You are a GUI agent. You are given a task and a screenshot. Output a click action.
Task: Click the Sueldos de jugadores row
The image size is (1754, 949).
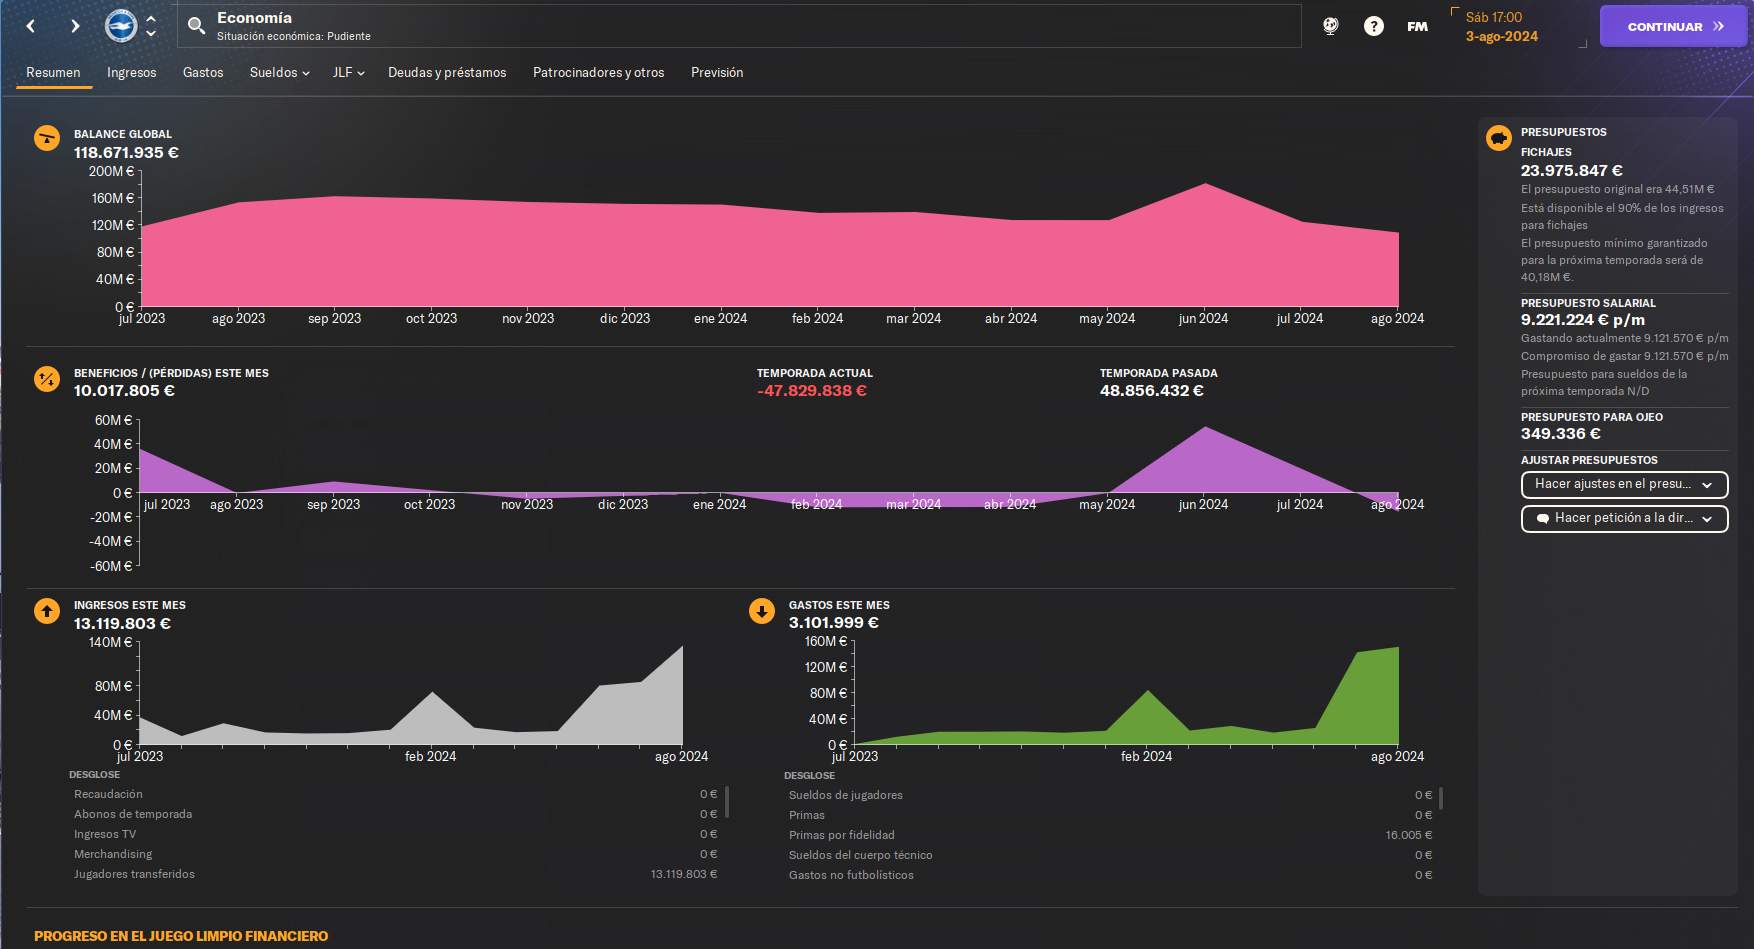[x=1110, y=795]
